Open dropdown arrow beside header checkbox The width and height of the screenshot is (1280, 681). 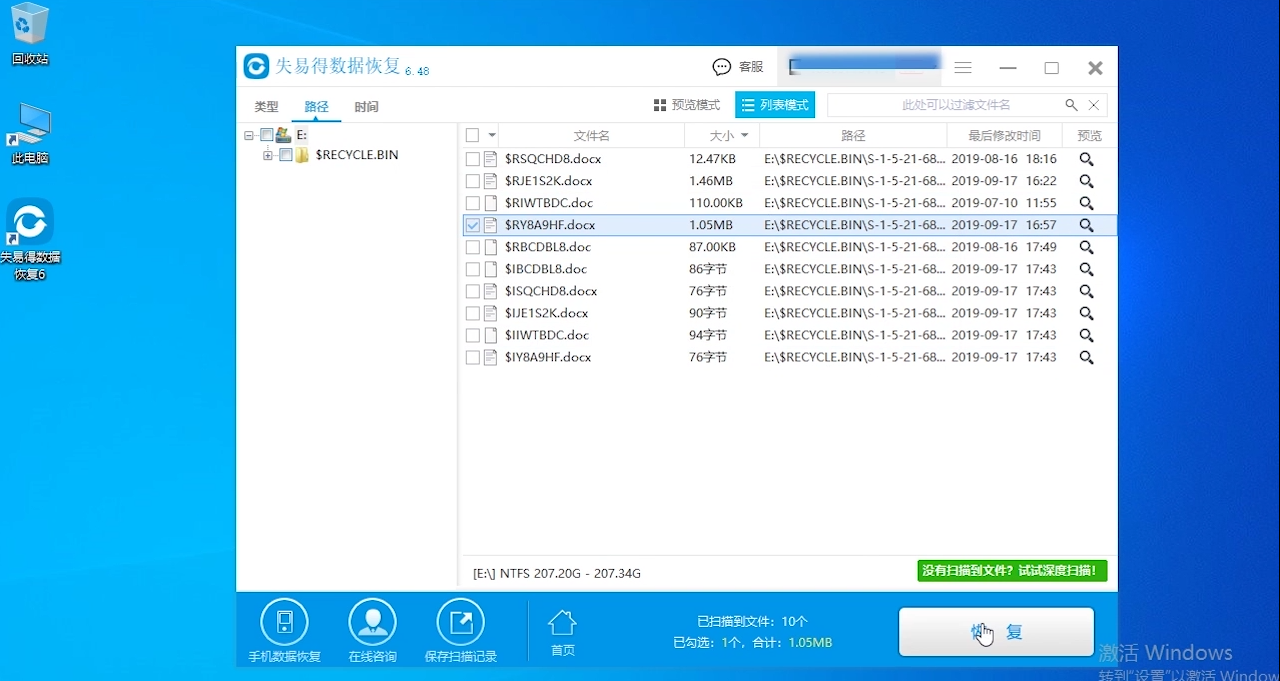(491, 135)
